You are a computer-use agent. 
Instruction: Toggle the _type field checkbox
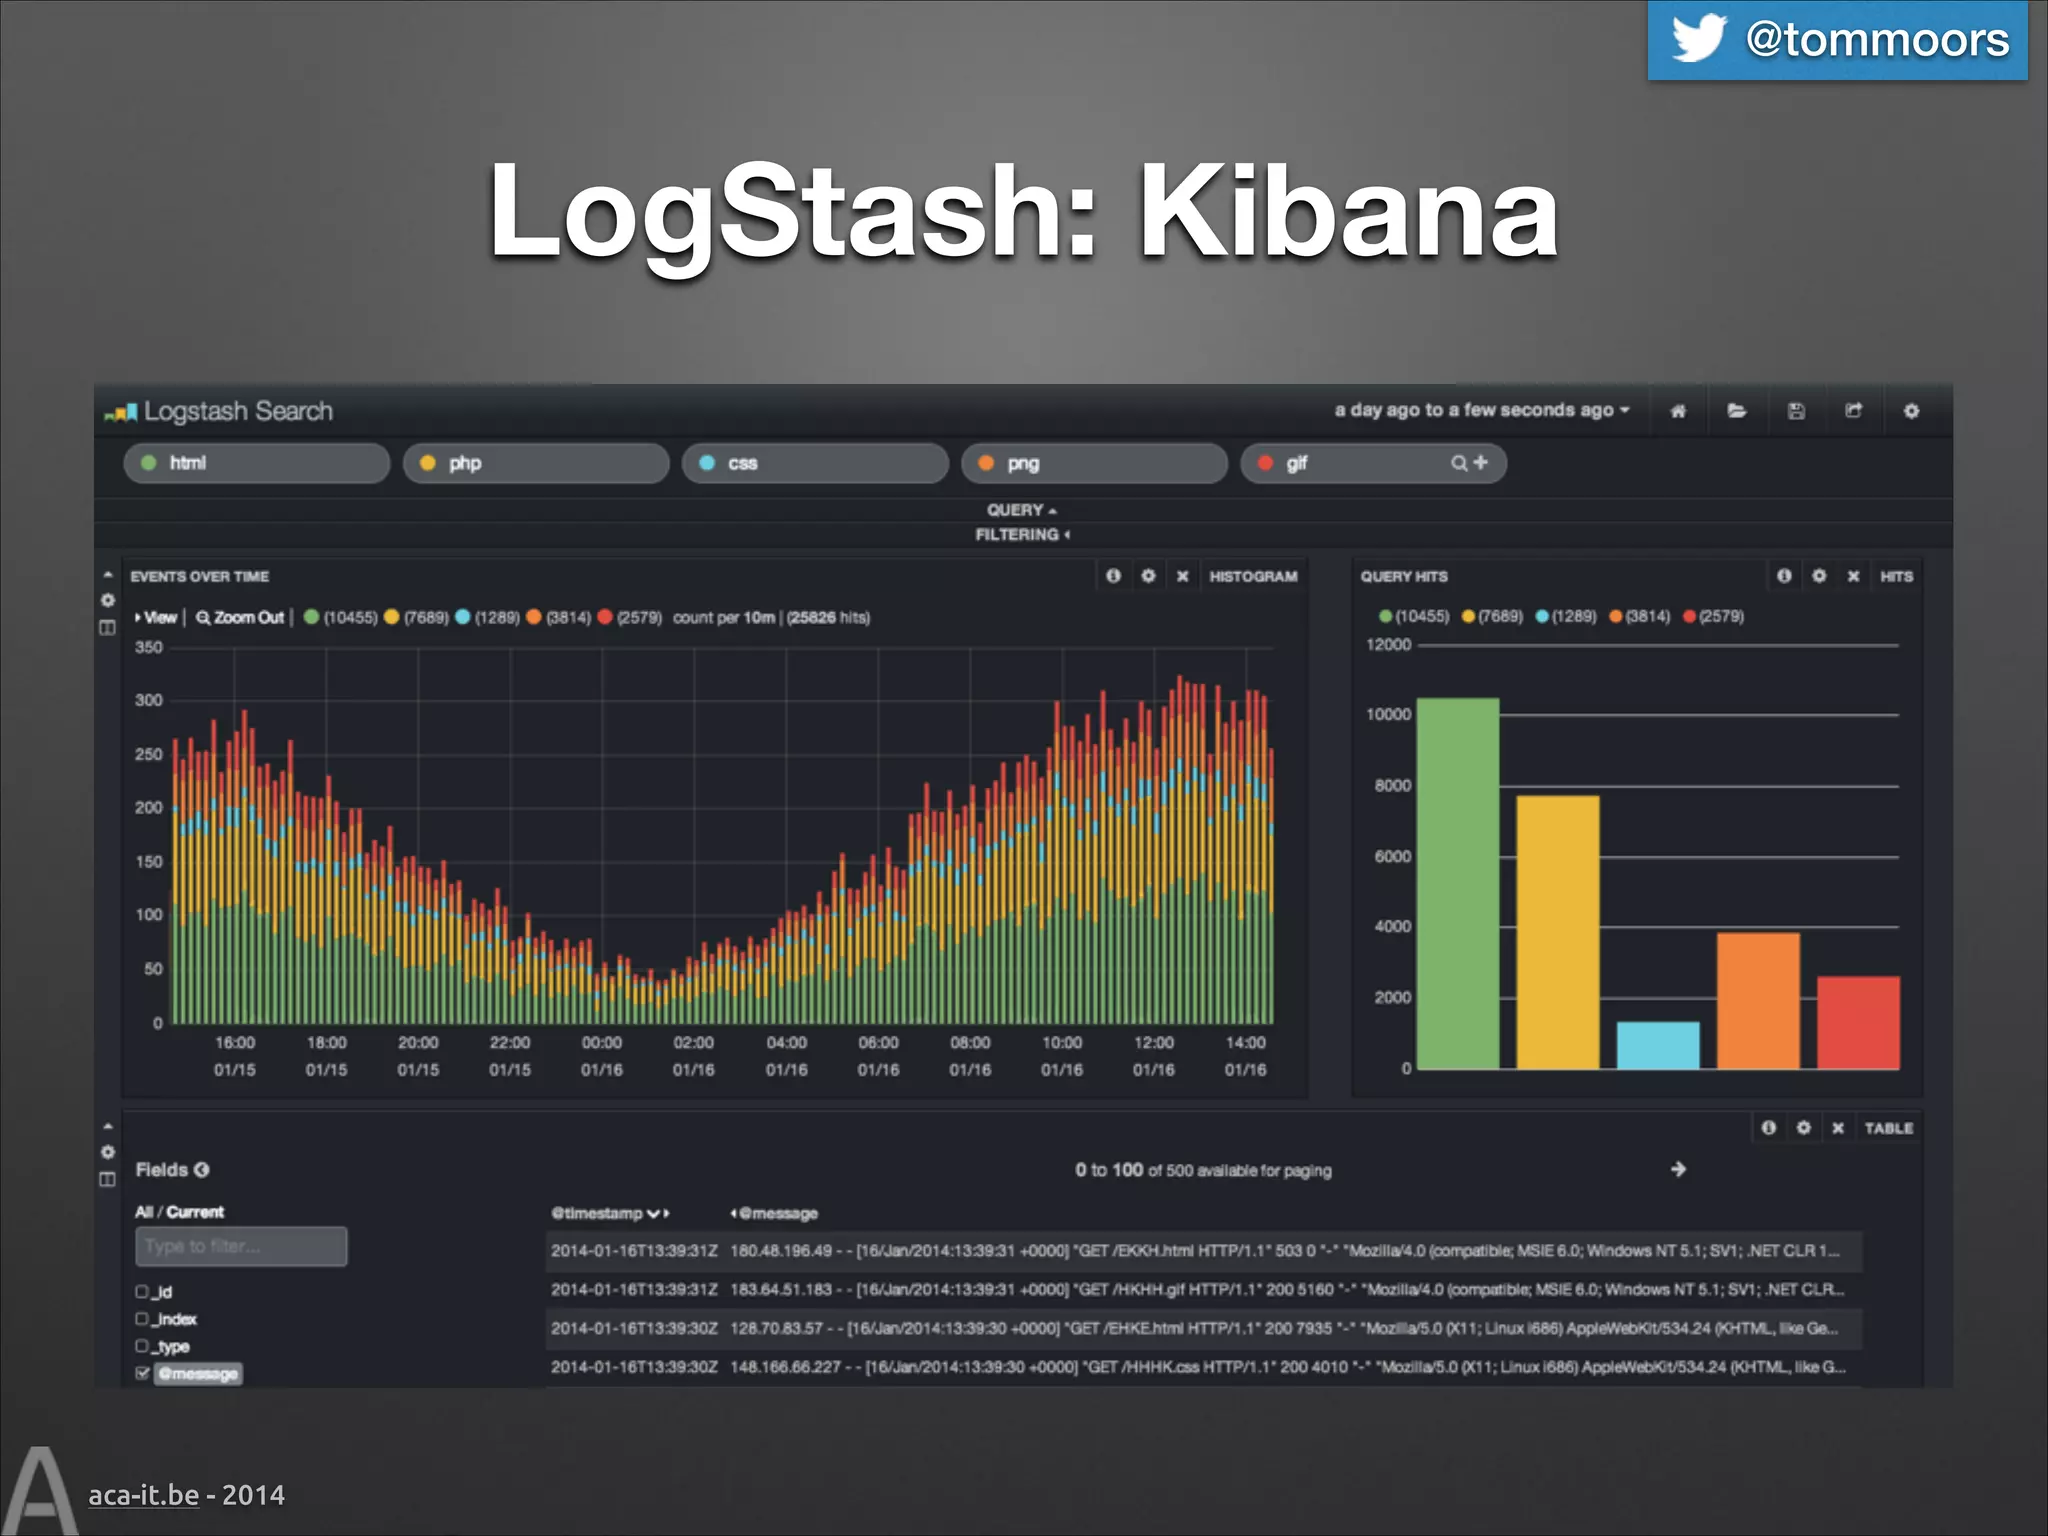point(142,1346)
